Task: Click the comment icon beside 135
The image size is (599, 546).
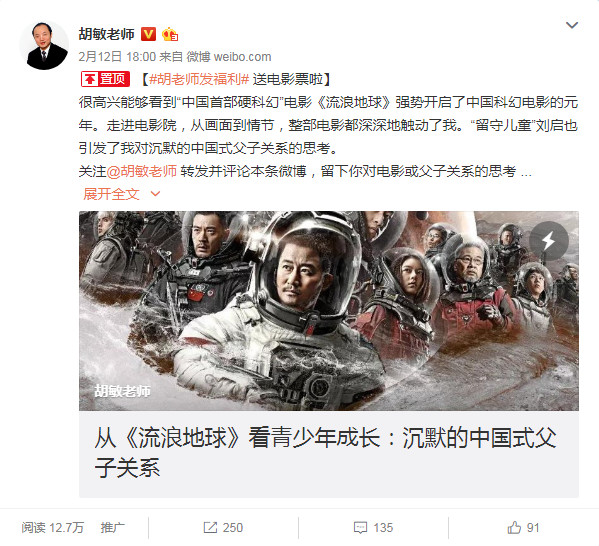Action: pyautogui.click(x=360, y=528)
